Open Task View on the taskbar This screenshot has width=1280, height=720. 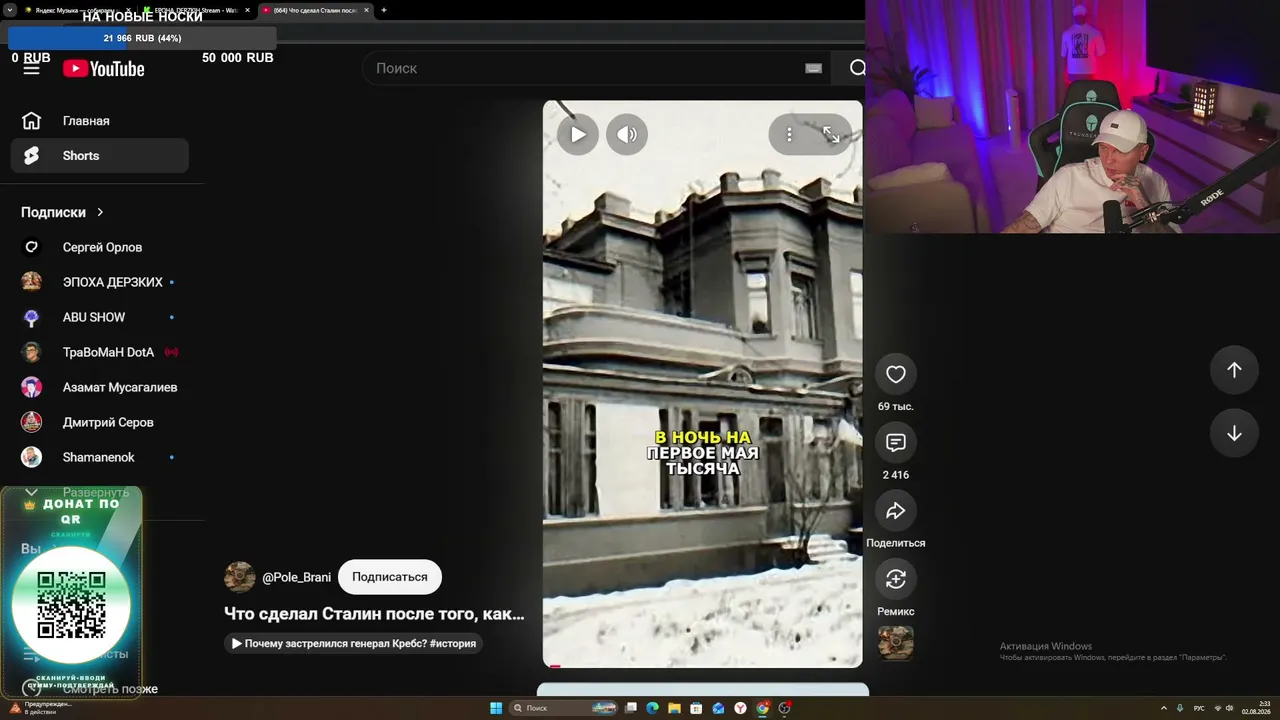click(630, 708)
